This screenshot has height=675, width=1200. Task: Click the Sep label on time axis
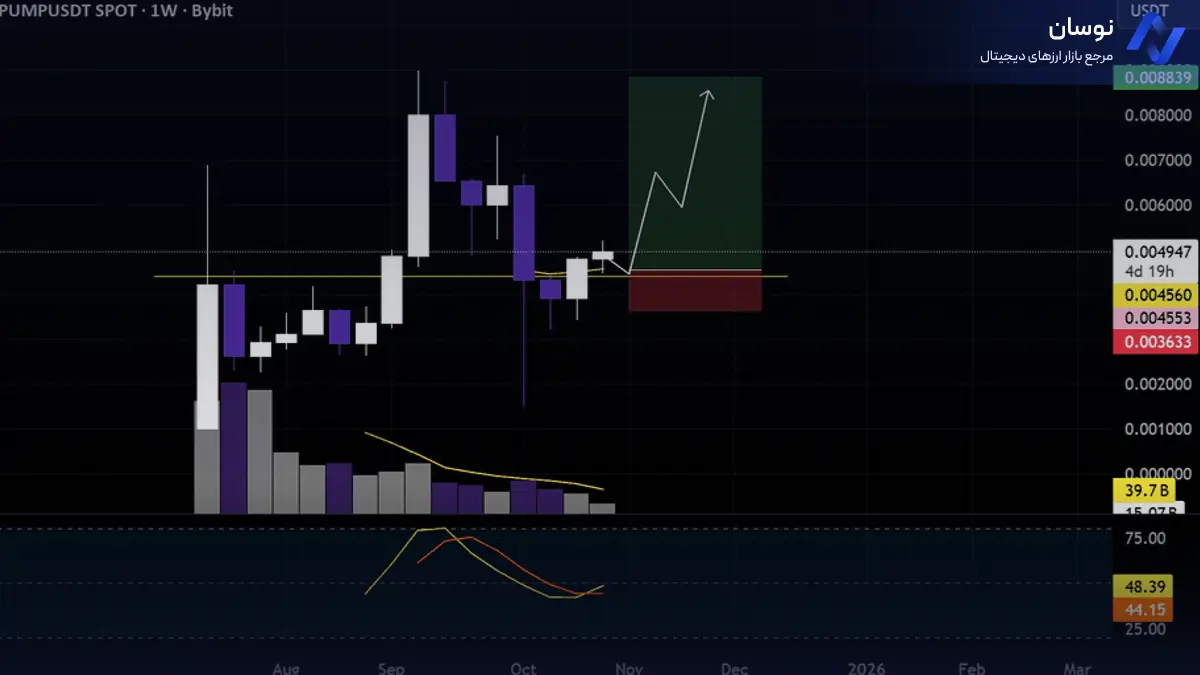[x=390, y=668]
